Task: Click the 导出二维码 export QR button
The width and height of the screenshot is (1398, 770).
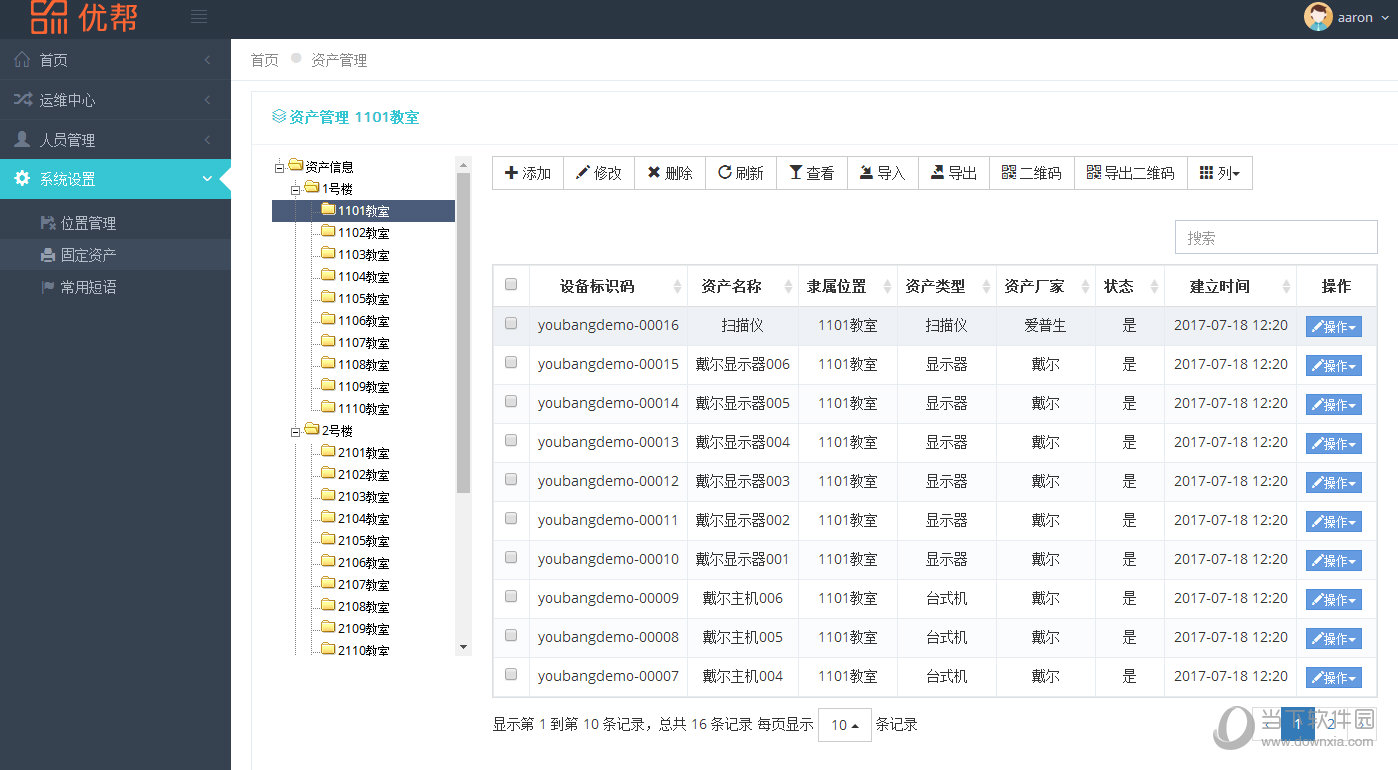Action: 1131,173
